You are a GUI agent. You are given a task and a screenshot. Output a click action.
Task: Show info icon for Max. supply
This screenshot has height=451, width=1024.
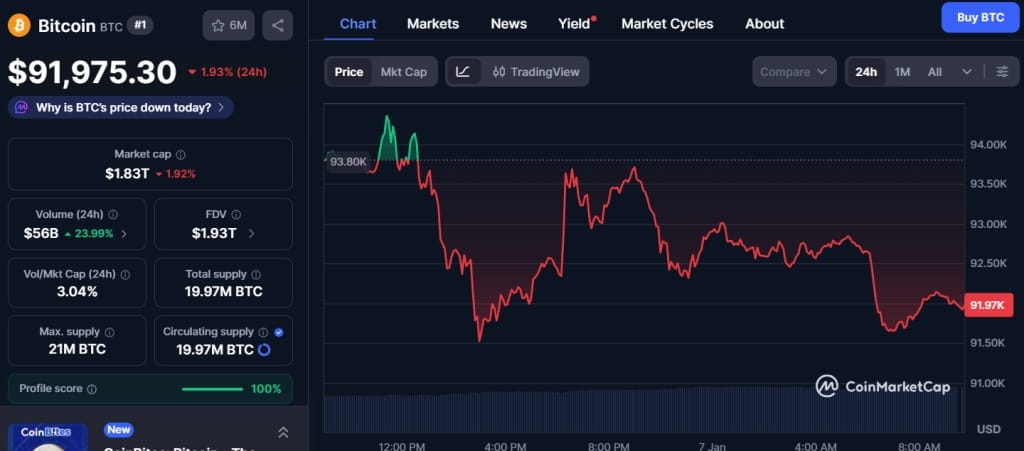[110, 332]
